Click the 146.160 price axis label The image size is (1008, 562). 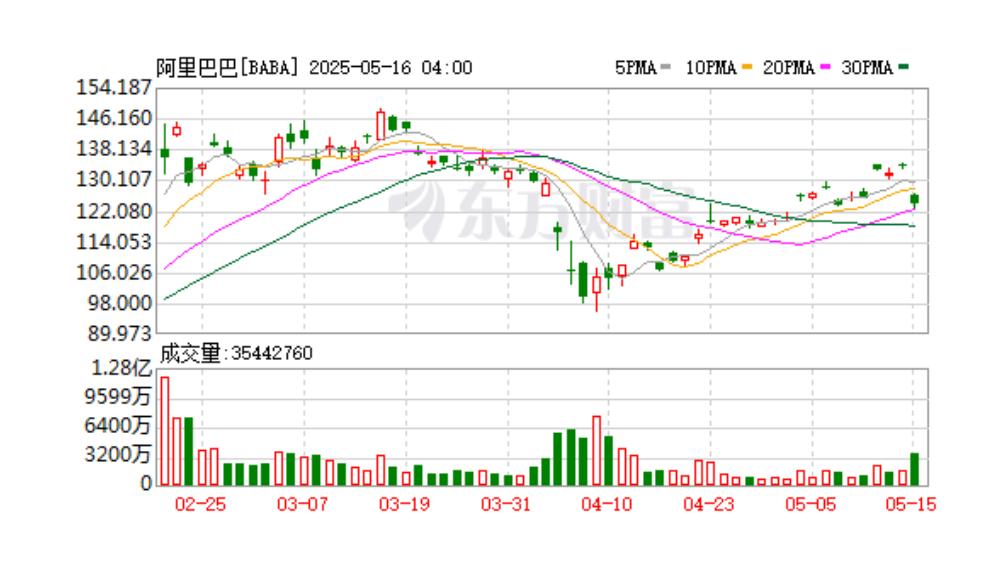[114, 118]
